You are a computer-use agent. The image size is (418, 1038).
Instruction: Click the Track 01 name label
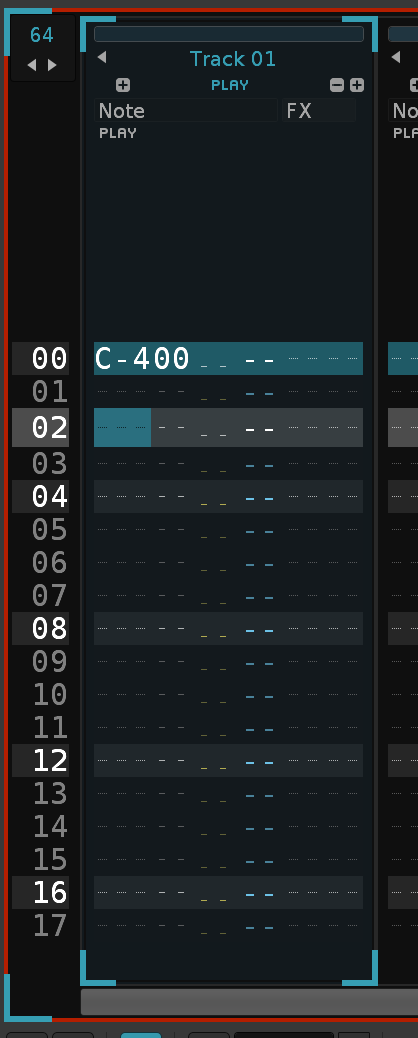pyautogui.click(x=233, y=59)
